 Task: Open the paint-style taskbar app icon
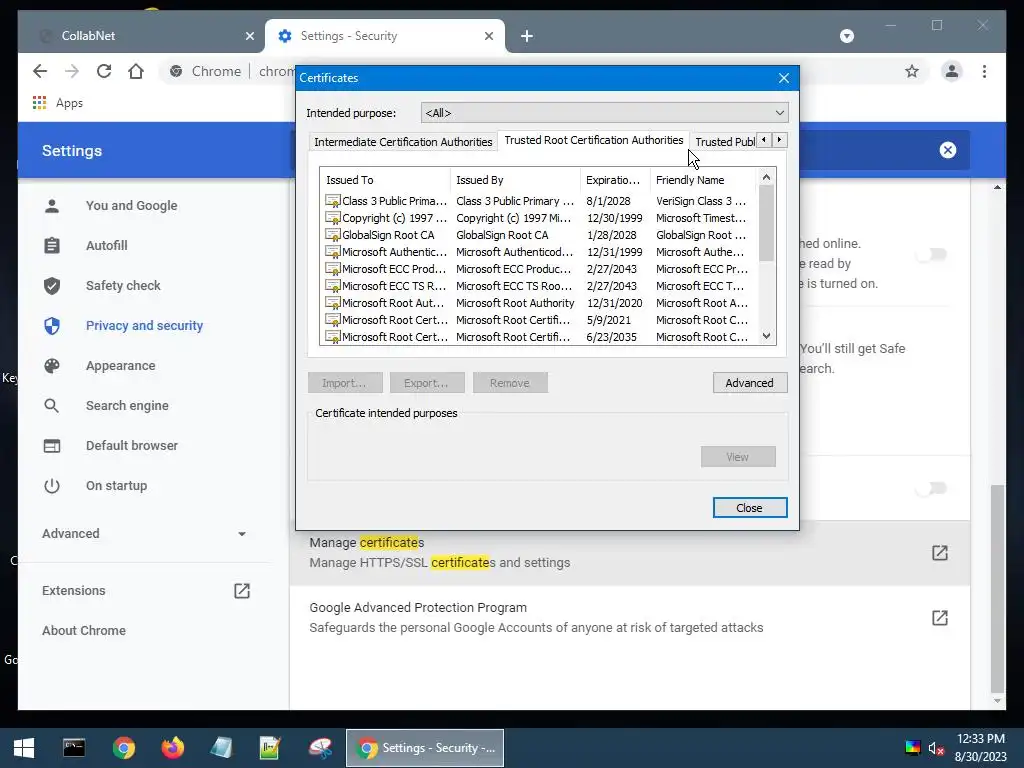click(x=320, y=748)
